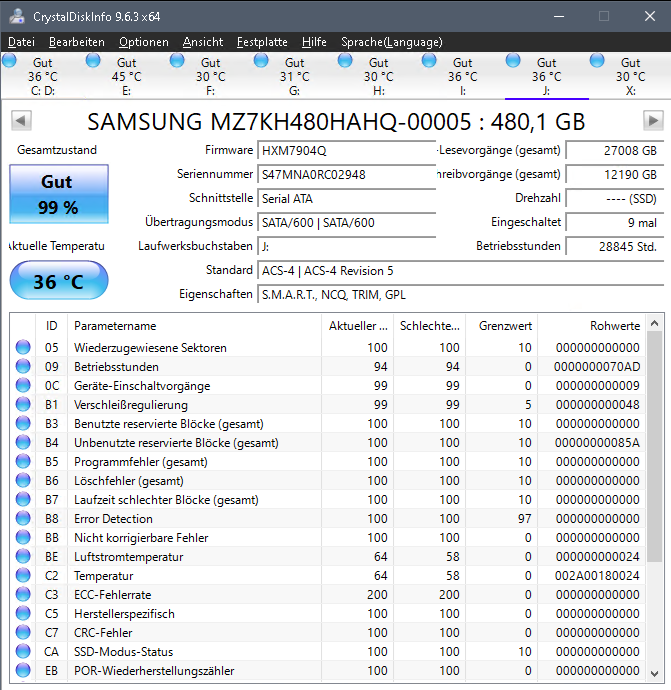The image size is (671, 690).
Task: Click status icon for Nicht korrigierbare Fehler
Action: coord(23,537)
